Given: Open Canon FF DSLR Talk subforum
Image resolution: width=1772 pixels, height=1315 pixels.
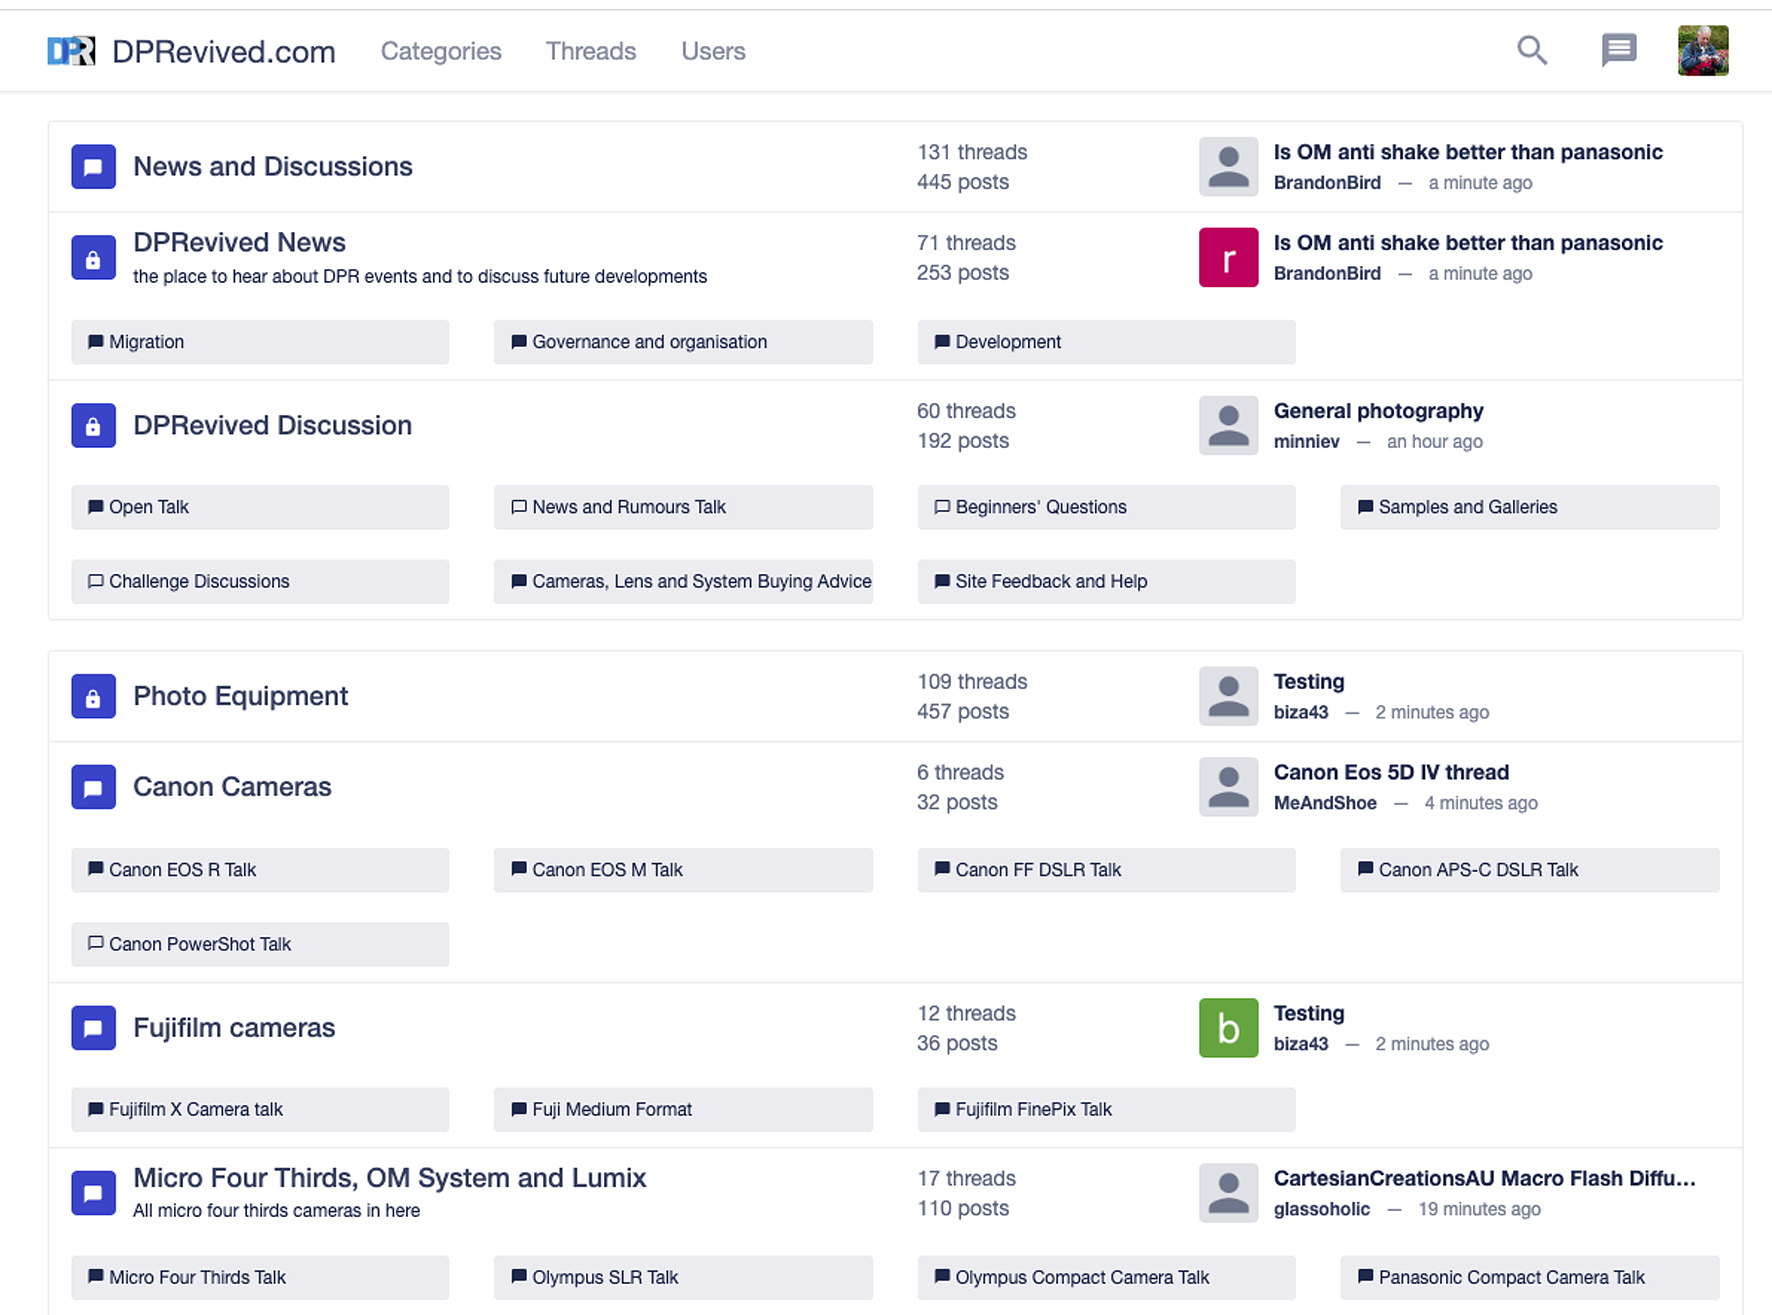Looking at the screenshot, I should coord(1106,870).
